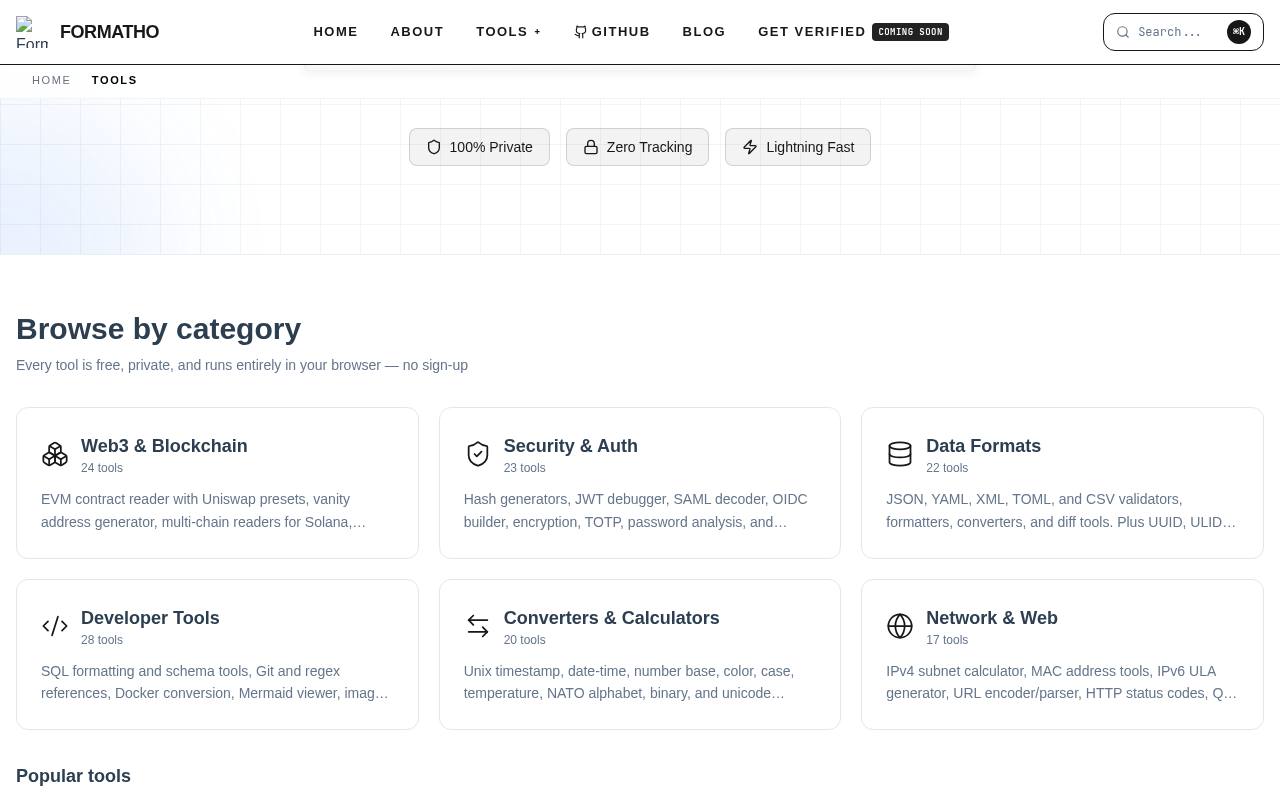Open the Developer Tools category title
Screen dimensions: 1280x800
point(150,618)
